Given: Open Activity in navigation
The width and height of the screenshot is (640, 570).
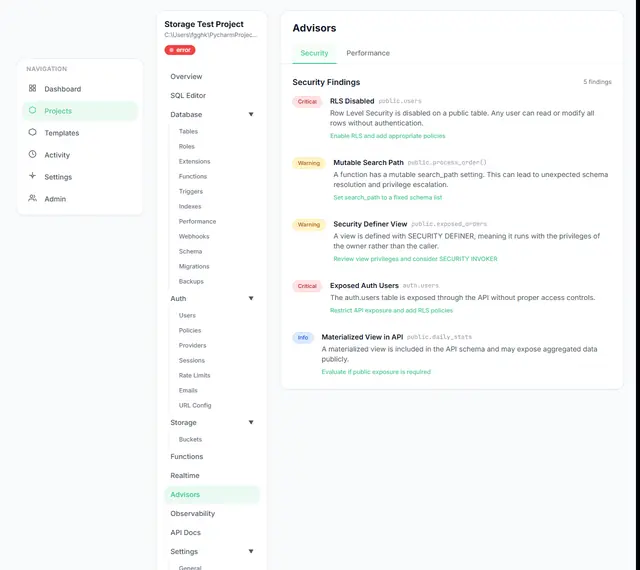Looking at the screenshot, I should click(x=80, y=155).
